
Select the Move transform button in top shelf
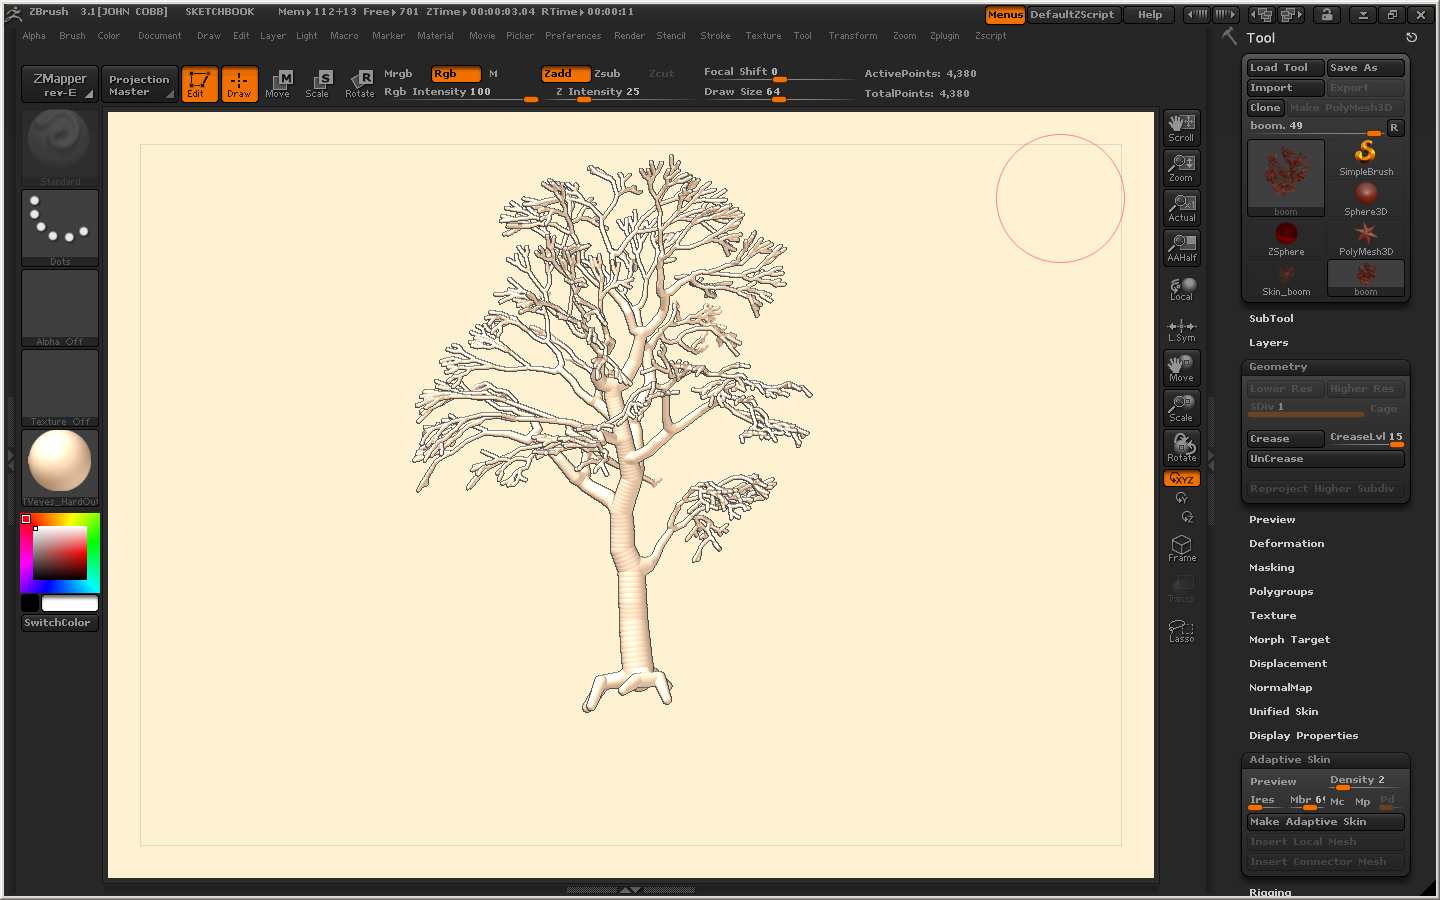click(x=278, y=84)
